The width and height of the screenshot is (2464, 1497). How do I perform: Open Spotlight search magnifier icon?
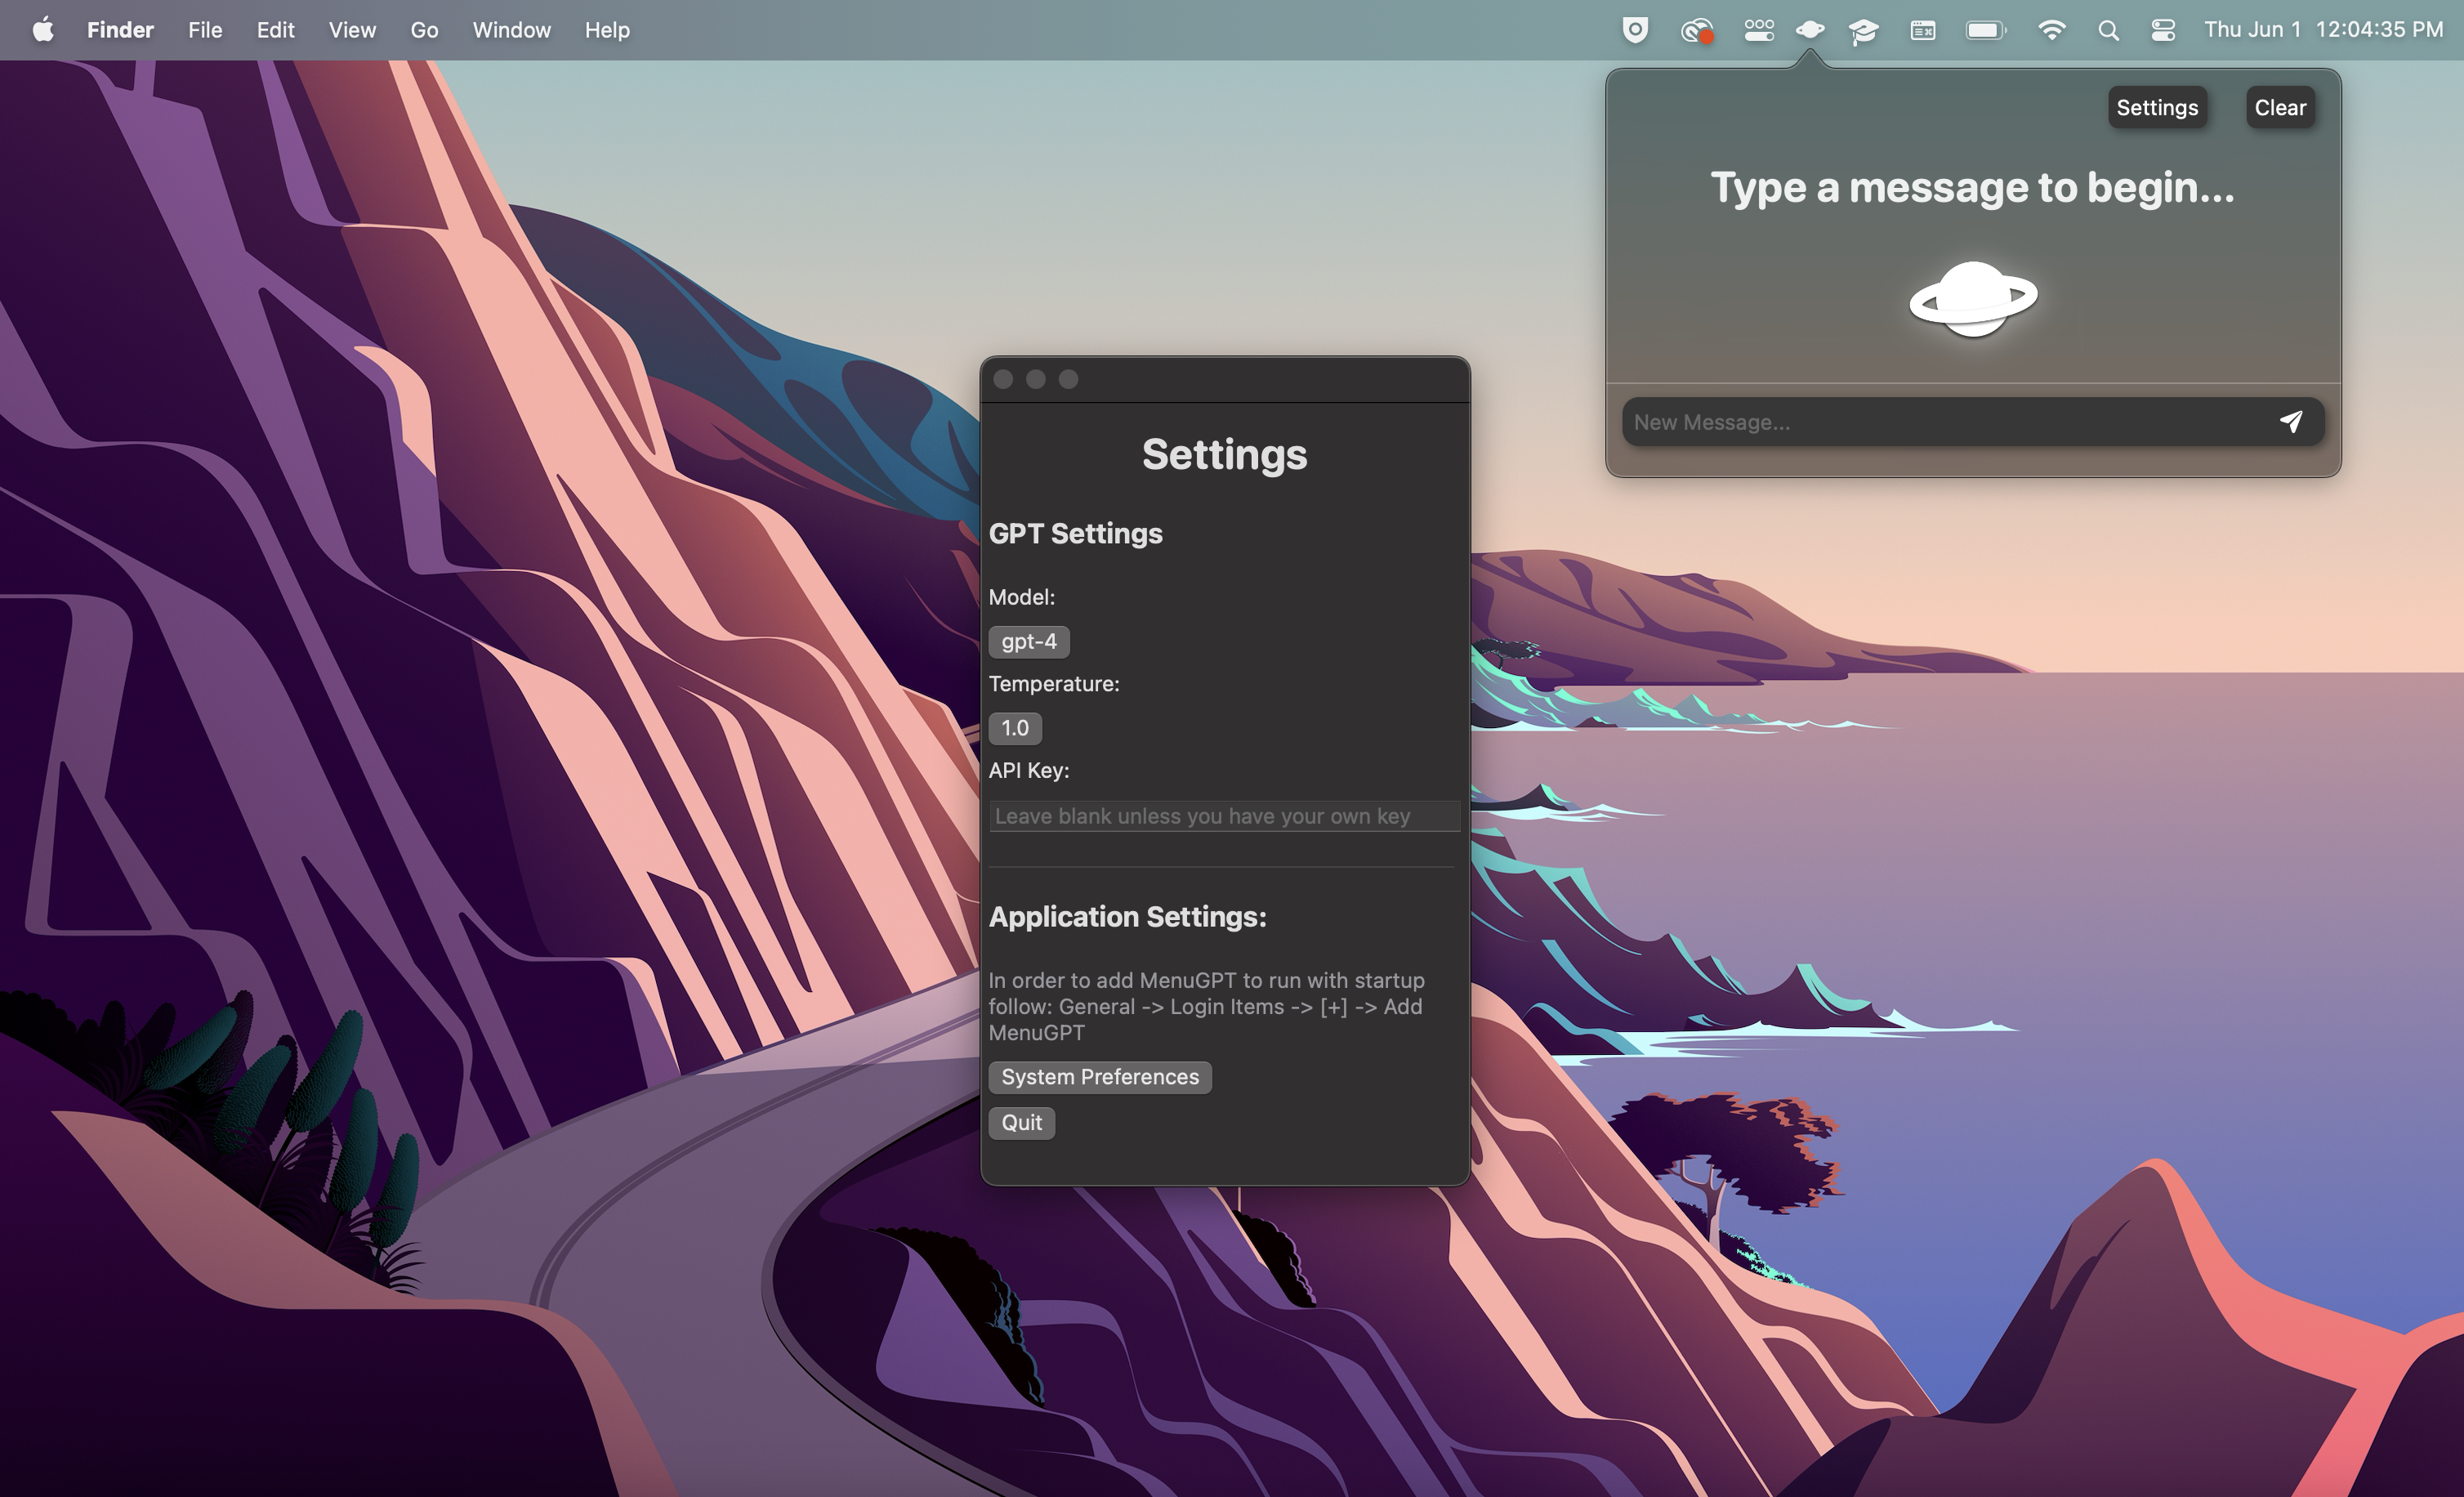[2108, 30]
